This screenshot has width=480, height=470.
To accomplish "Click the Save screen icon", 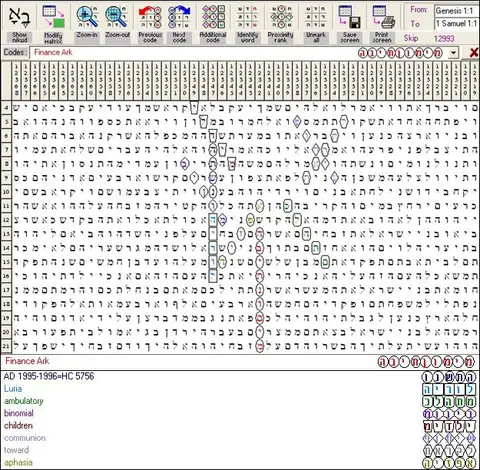I will pyautogui.click(x=350, y=17).
